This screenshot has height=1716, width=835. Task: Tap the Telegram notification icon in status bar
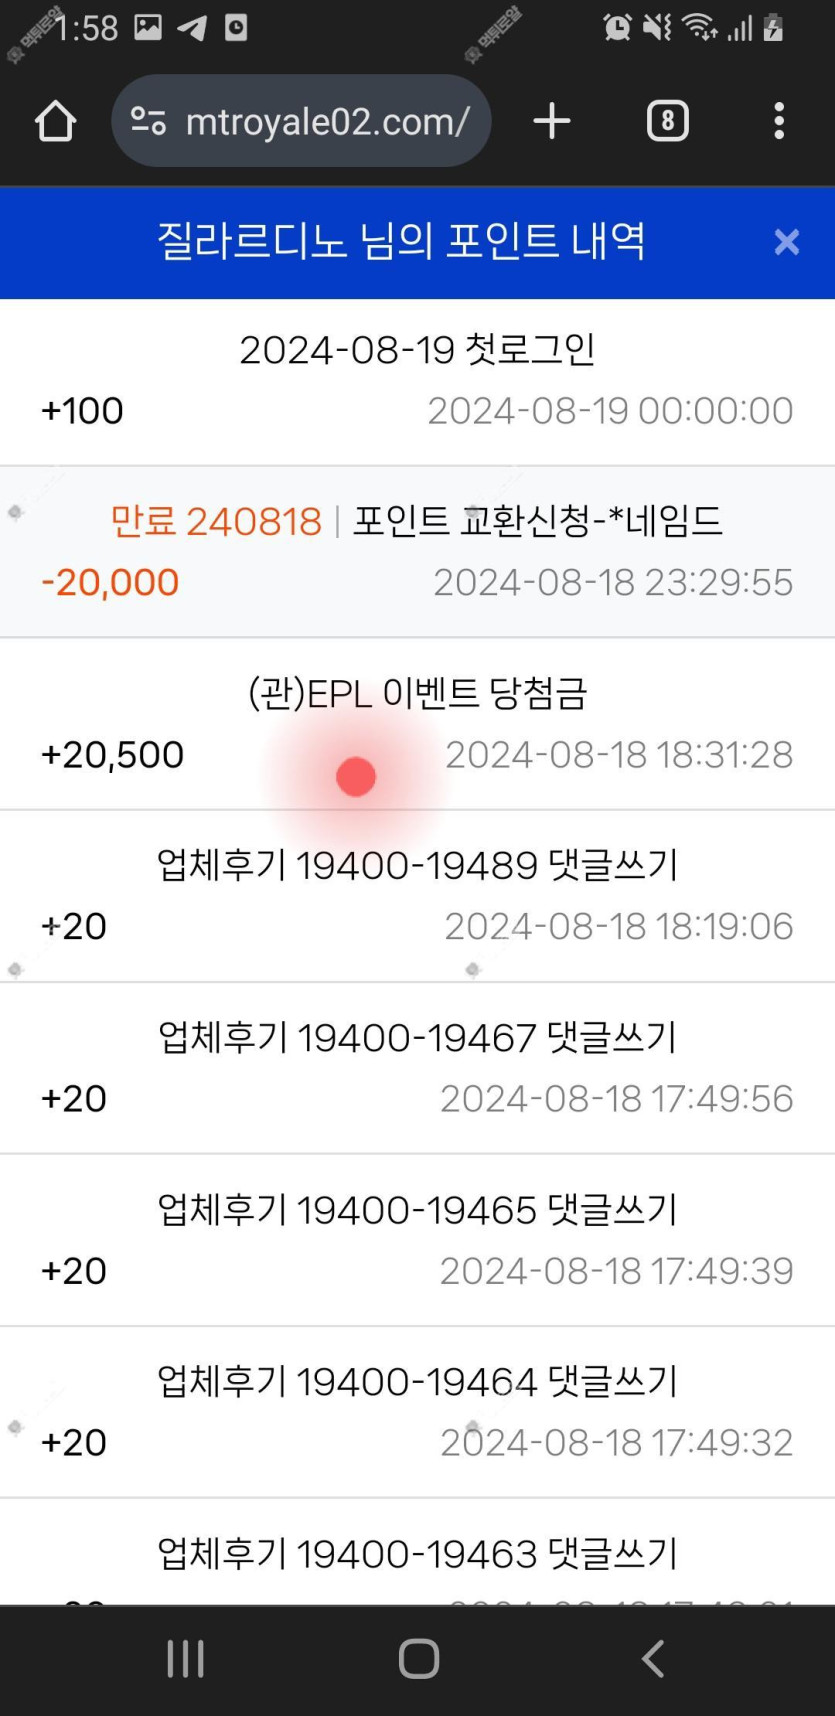pos(192,28)
